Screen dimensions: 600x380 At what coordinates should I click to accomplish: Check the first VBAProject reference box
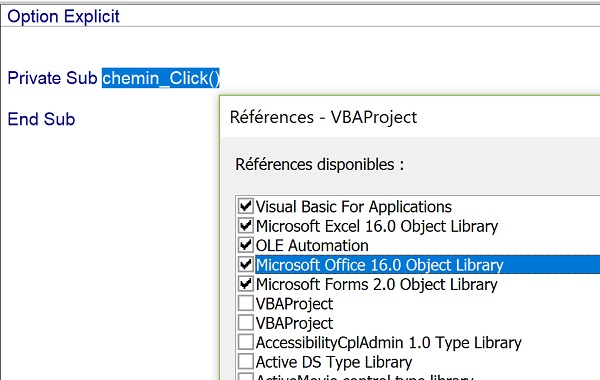[x=245, y=303]
